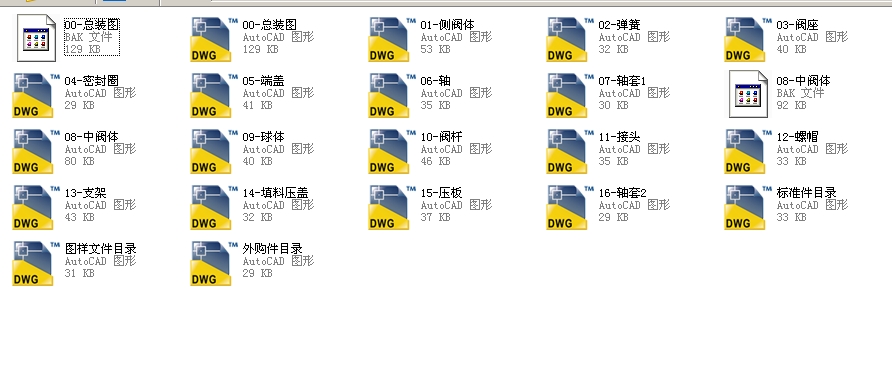Image resolution: width=892 pixels, height=369 pixels.
Task: Click the 标准件目录 DWG icon
Action: click(x=748, y=208)
